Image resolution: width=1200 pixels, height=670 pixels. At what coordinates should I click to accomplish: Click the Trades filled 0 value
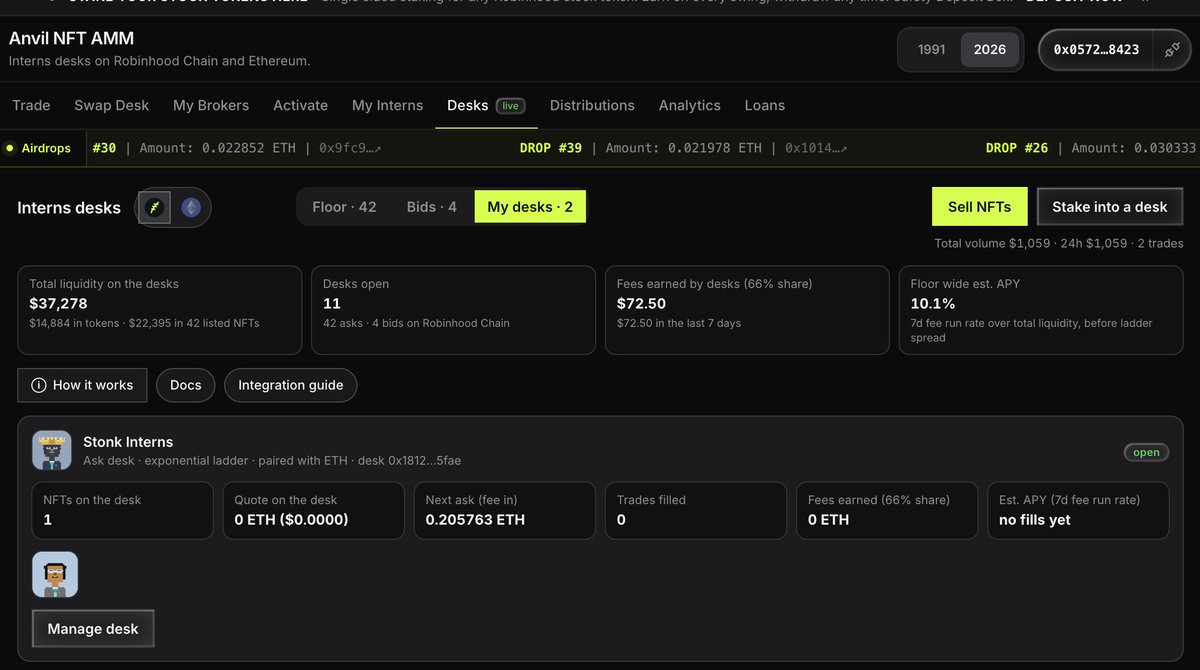click(x=621, y=520)
